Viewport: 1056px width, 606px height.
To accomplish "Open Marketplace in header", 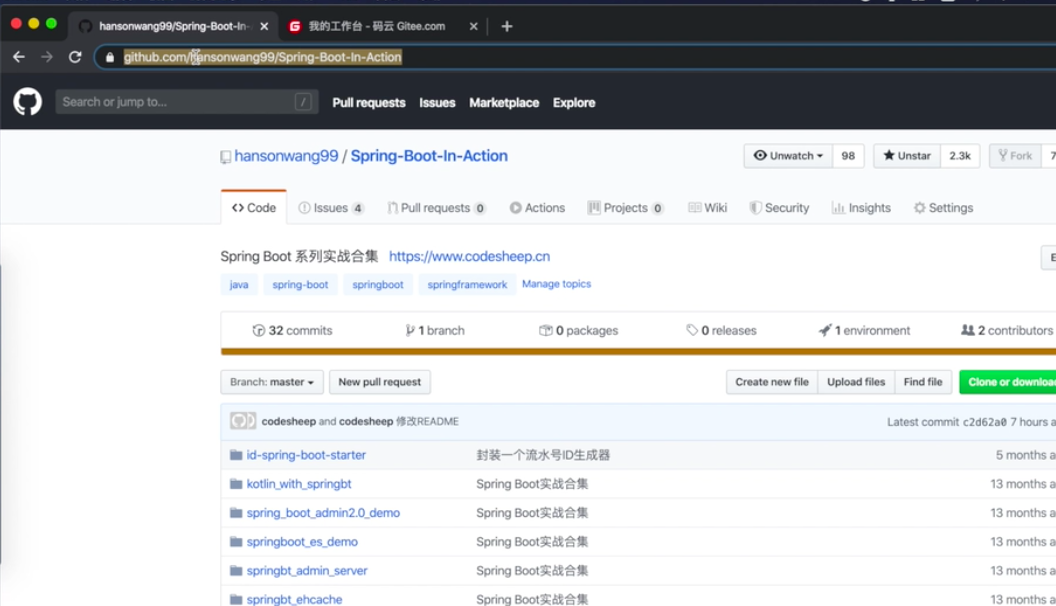I will (x=504, y=103).
